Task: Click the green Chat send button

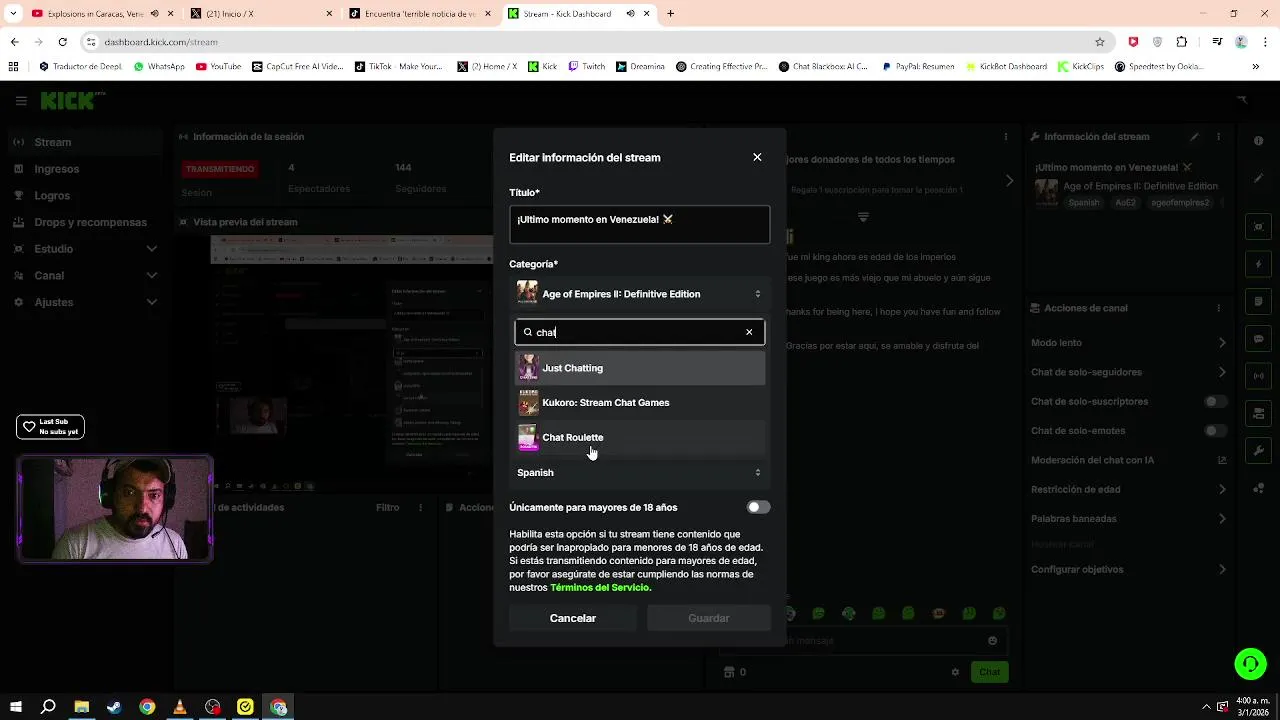Action: tap(990, 672)
